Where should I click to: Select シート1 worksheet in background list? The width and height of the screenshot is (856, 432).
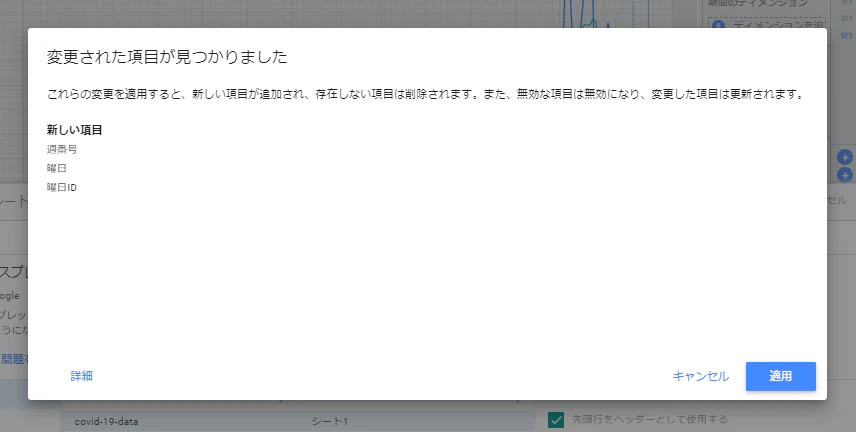(x=330, y=422)
